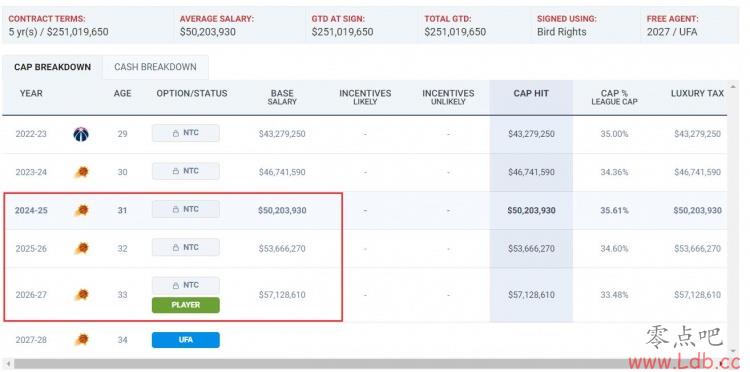The image size is (750, 372).
Task: Click the NTC badge for 2023-24
Action: pos(186,171)
